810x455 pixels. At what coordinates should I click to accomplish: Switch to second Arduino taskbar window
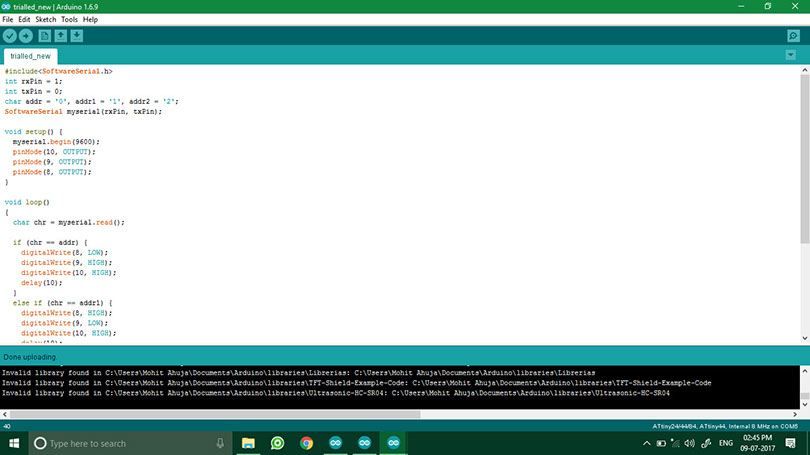(364, 444)
